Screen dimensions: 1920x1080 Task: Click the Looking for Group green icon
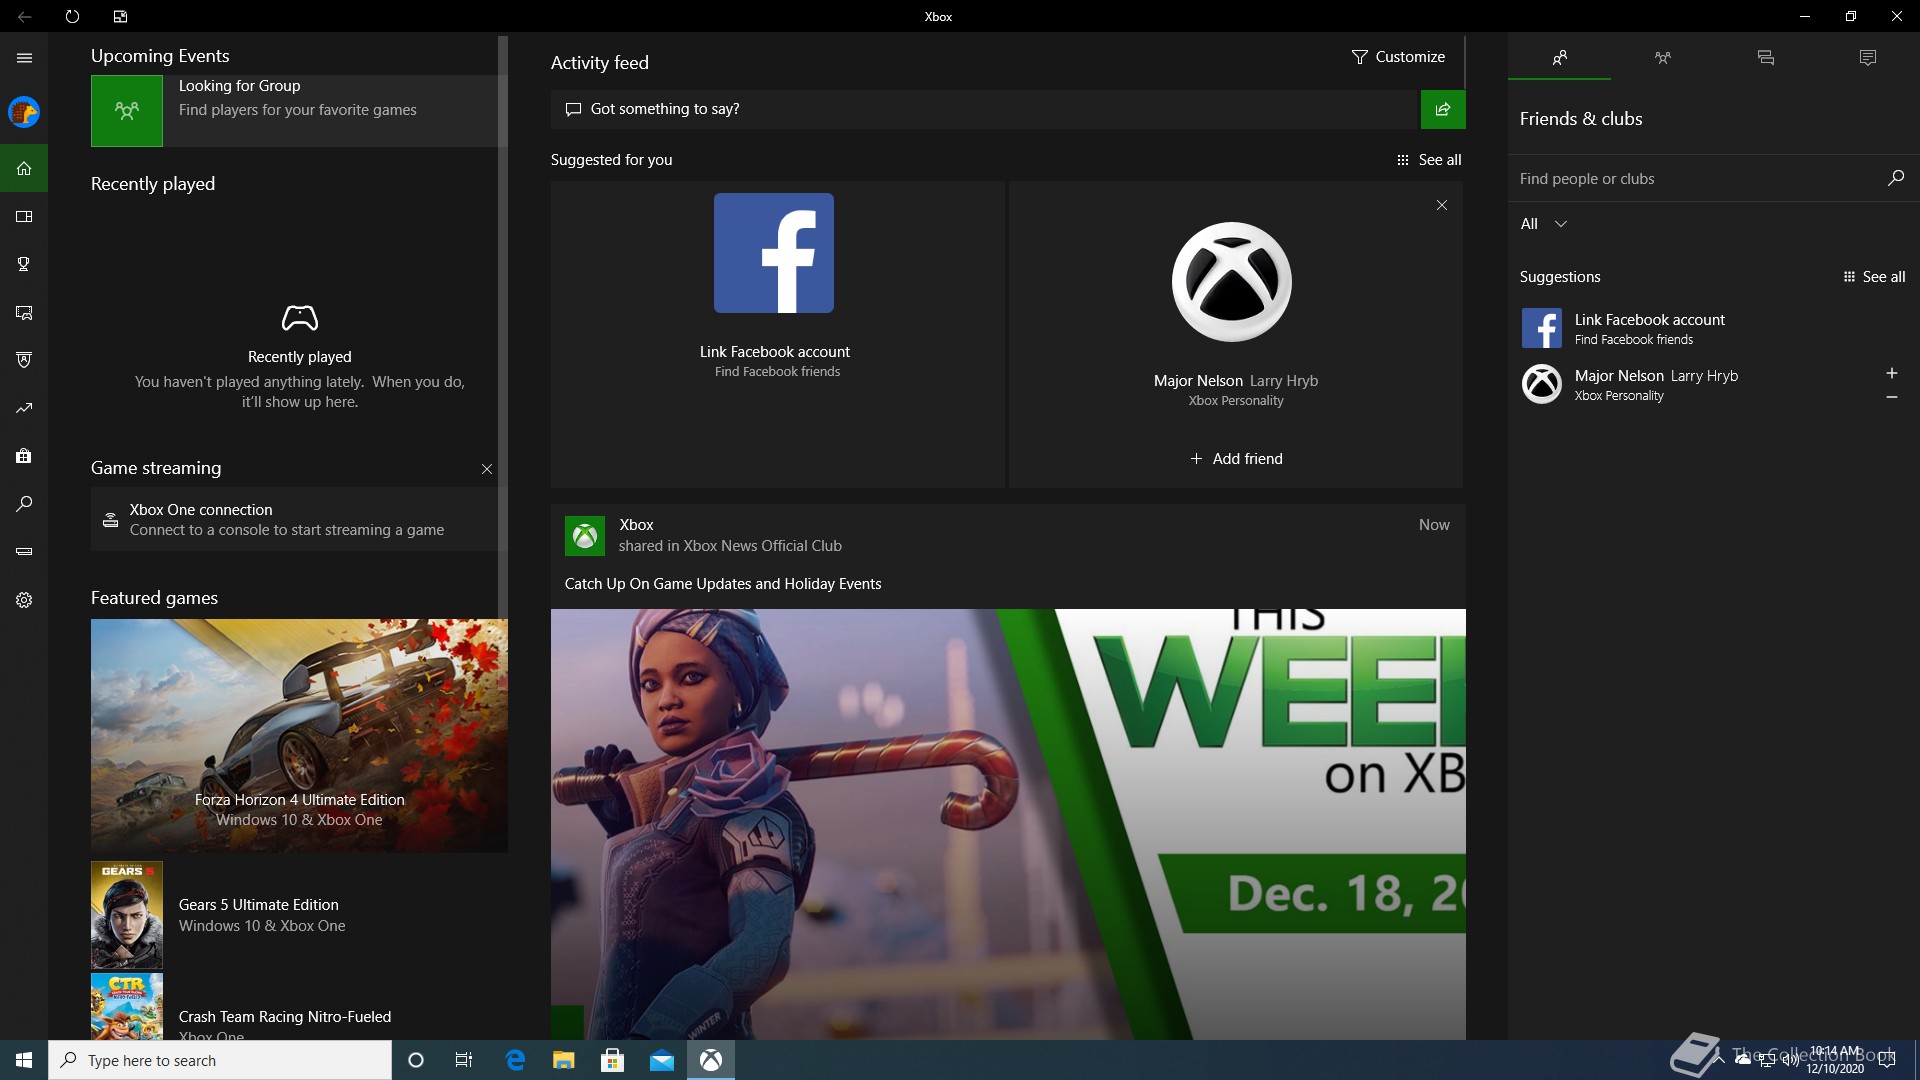(x=127, y=111)
